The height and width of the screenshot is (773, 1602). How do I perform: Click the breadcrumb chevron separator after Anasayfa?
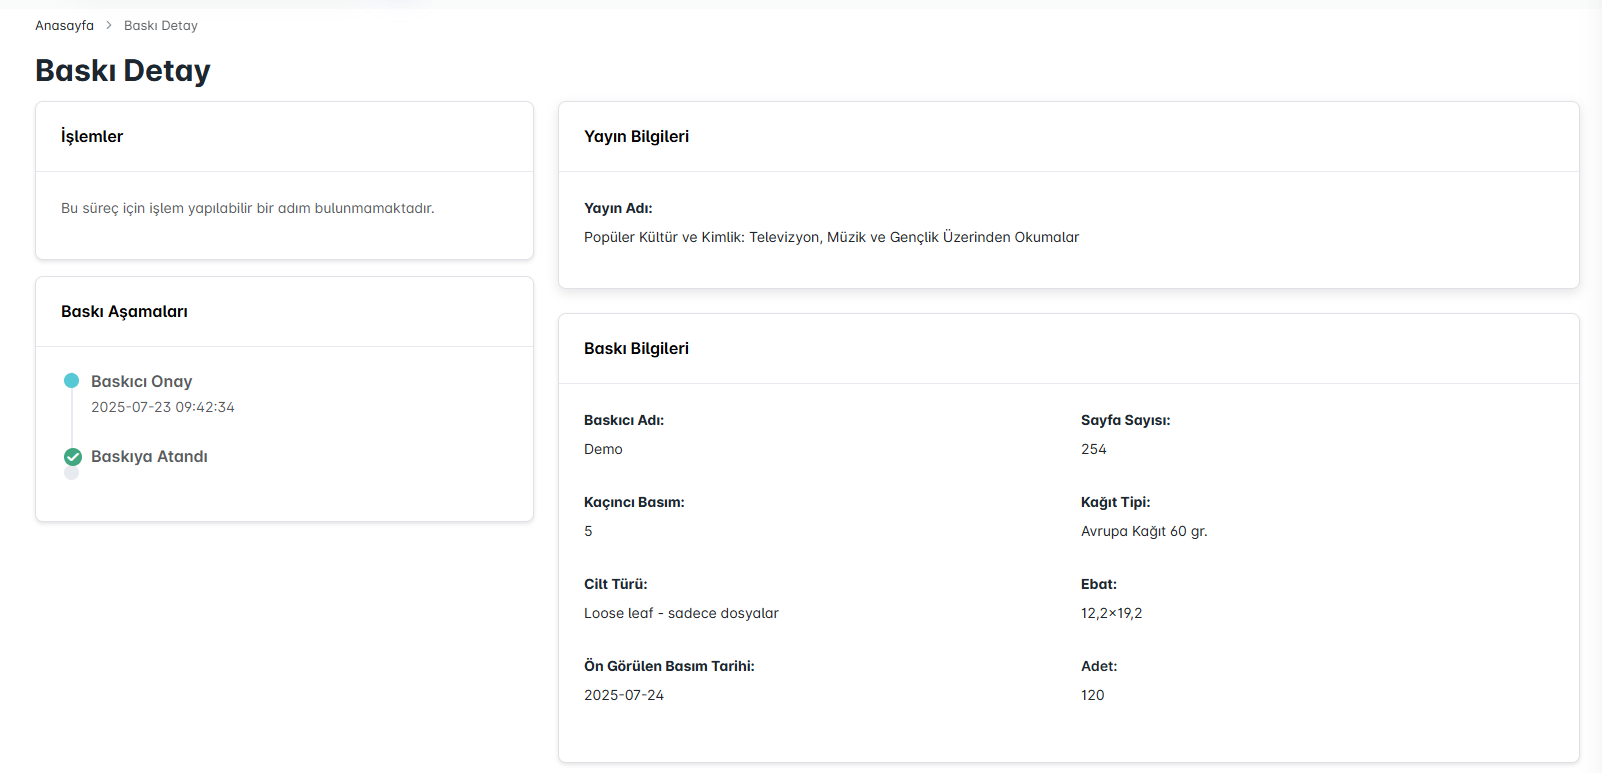tap(109, 26)
